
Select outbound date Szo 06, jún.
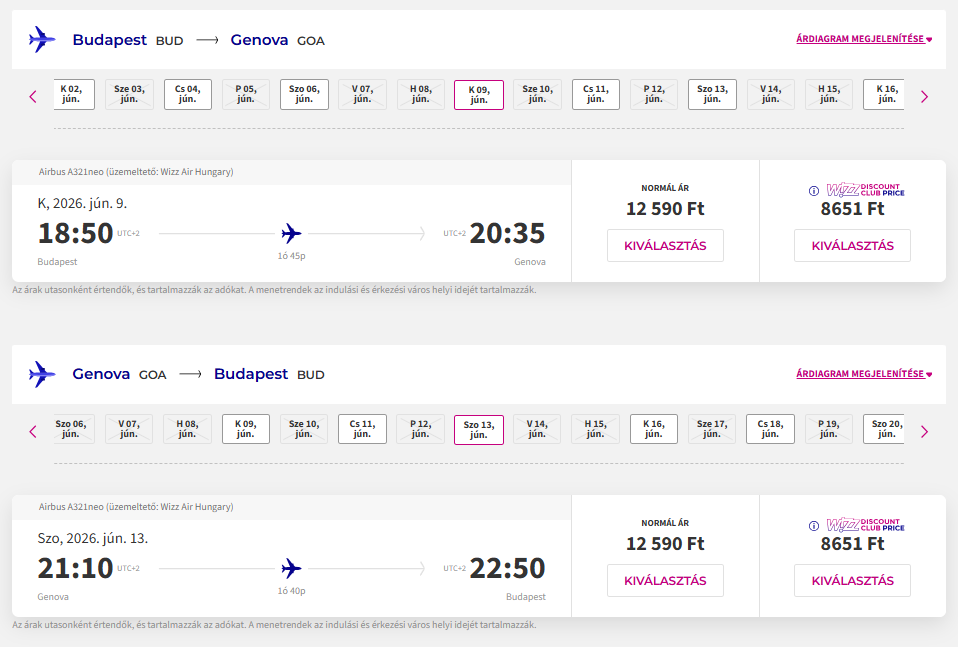click(304, 94)
